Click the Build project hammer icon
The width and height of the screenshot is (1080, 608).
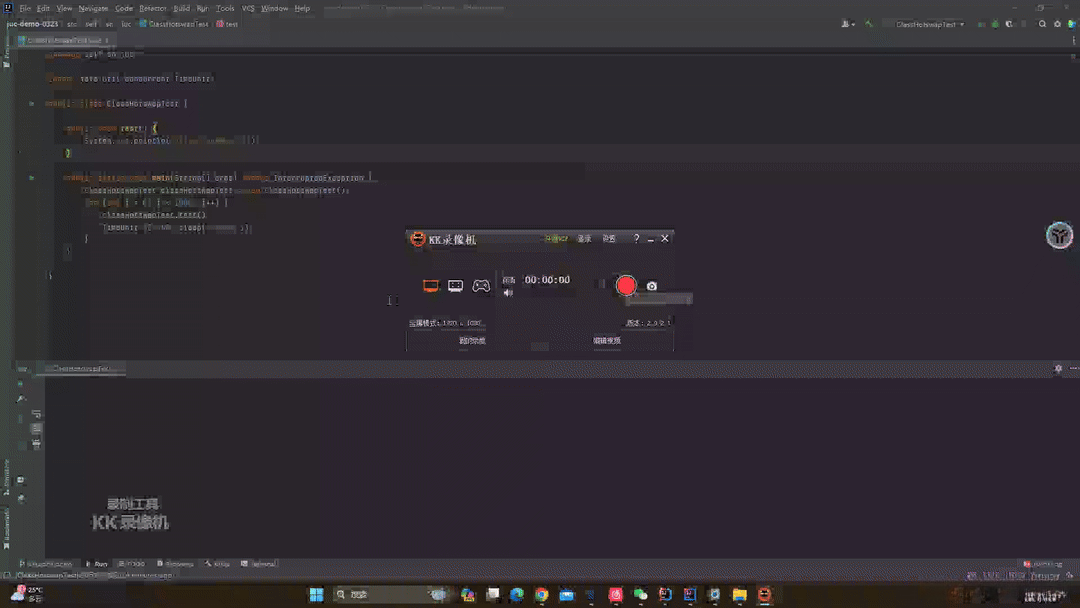click(869, 24)
